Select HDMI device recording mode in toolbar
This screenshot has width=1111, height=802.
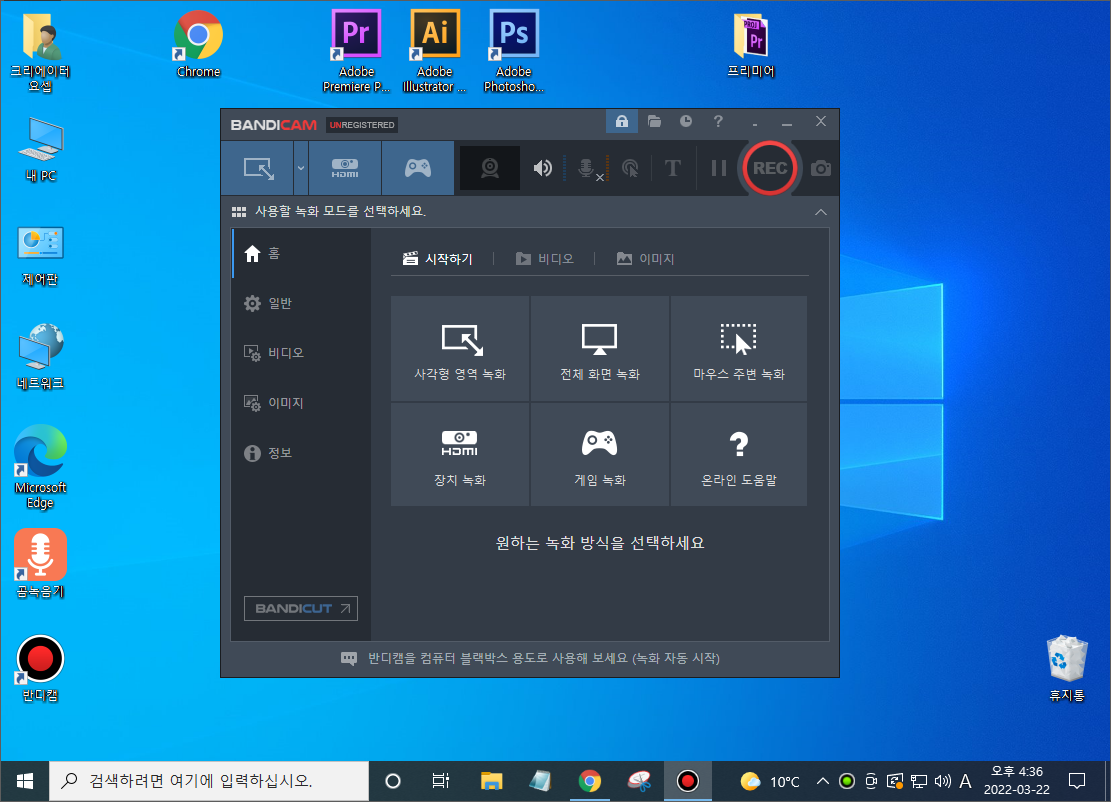tap(345, 168)
